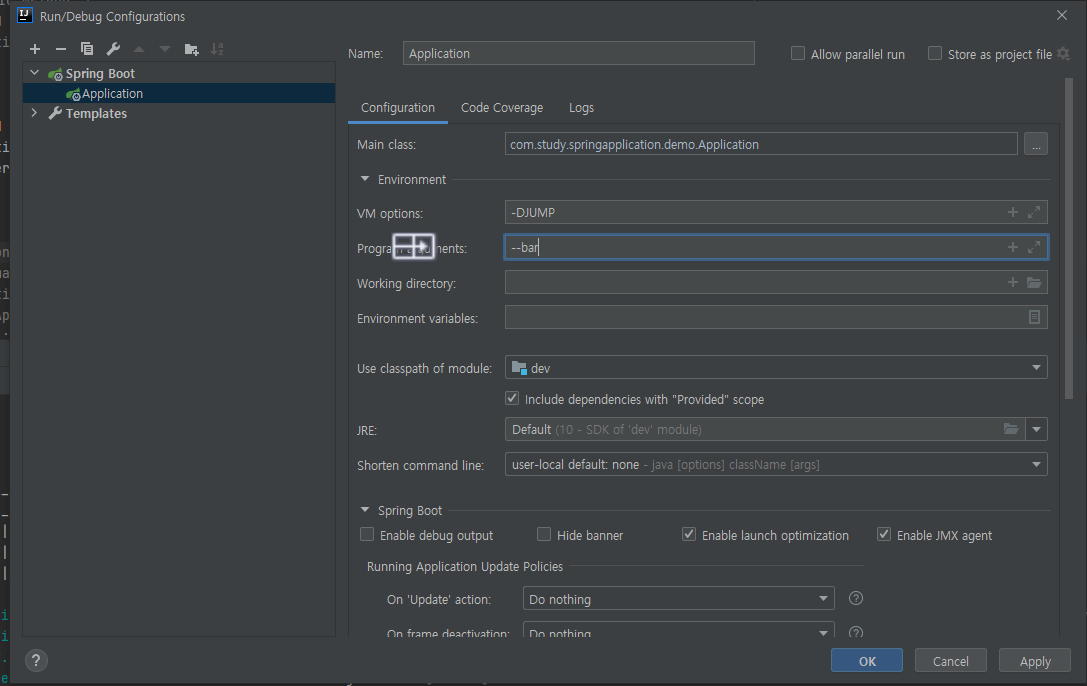Toggle Enable JMX agent checkbox
This screenshot has height=686, width=1087.
click(884, 534)
